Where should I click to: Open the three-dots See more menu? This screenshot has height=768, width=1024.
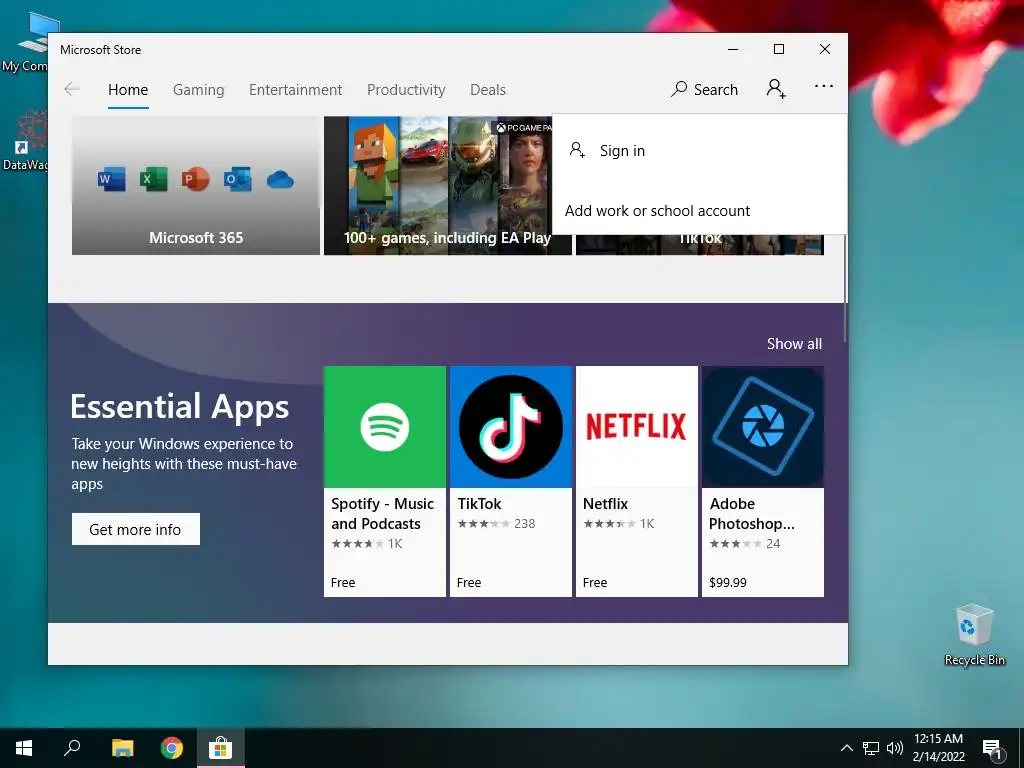(824, 86)
